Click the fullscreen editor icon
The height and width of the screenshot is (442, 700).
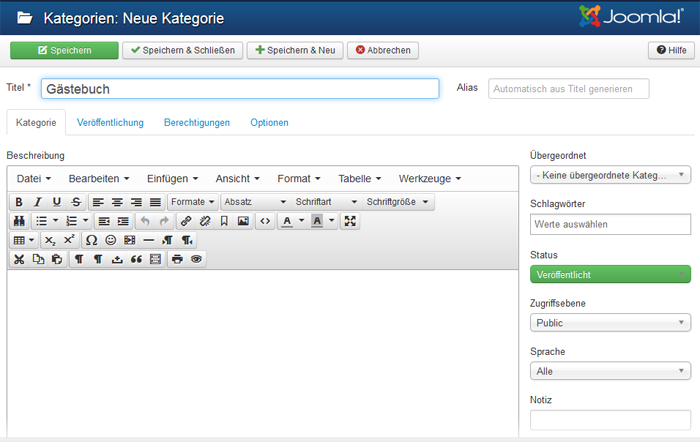[350, 221]
